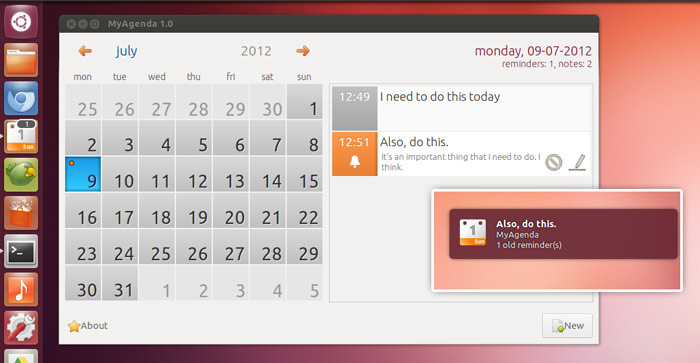The width and height of the screenshot is (700, 363).
Task: Open the reminder 'Also, do this.' in list
Action: [x=462, y=154]
